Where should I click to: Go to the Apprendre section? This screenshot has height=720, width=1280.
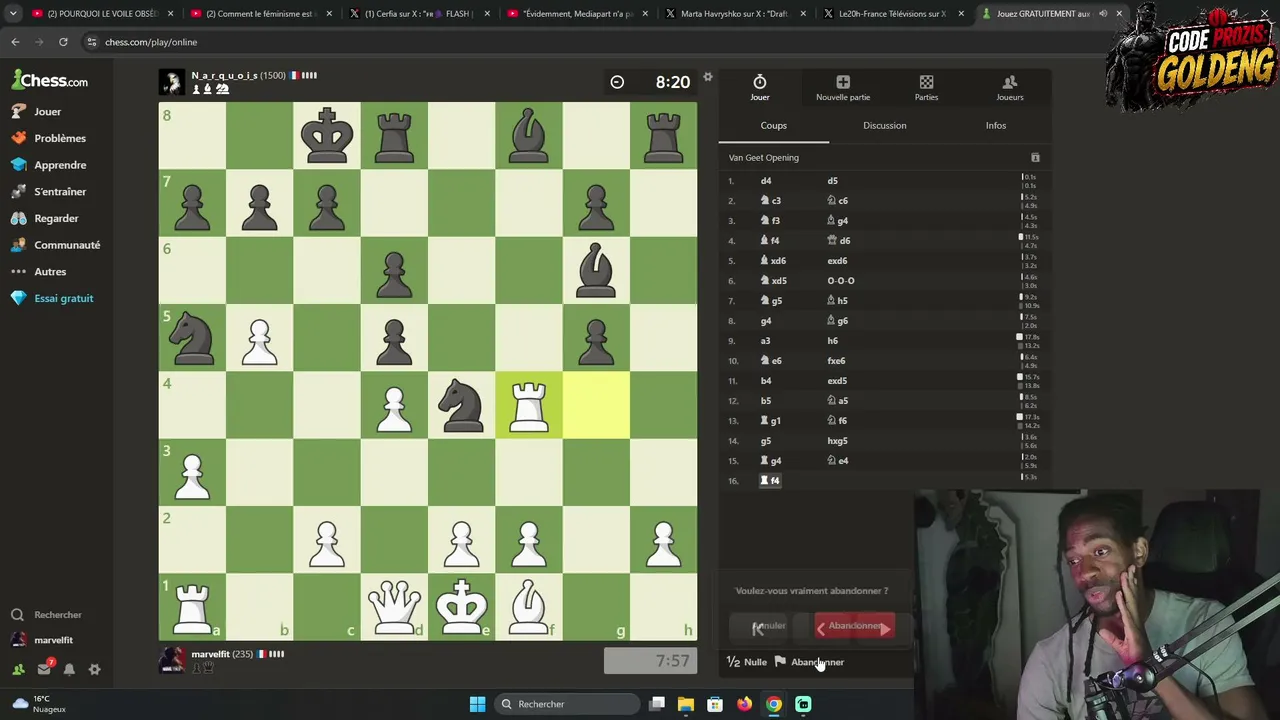pyautogui.click(x=49, y=165)
